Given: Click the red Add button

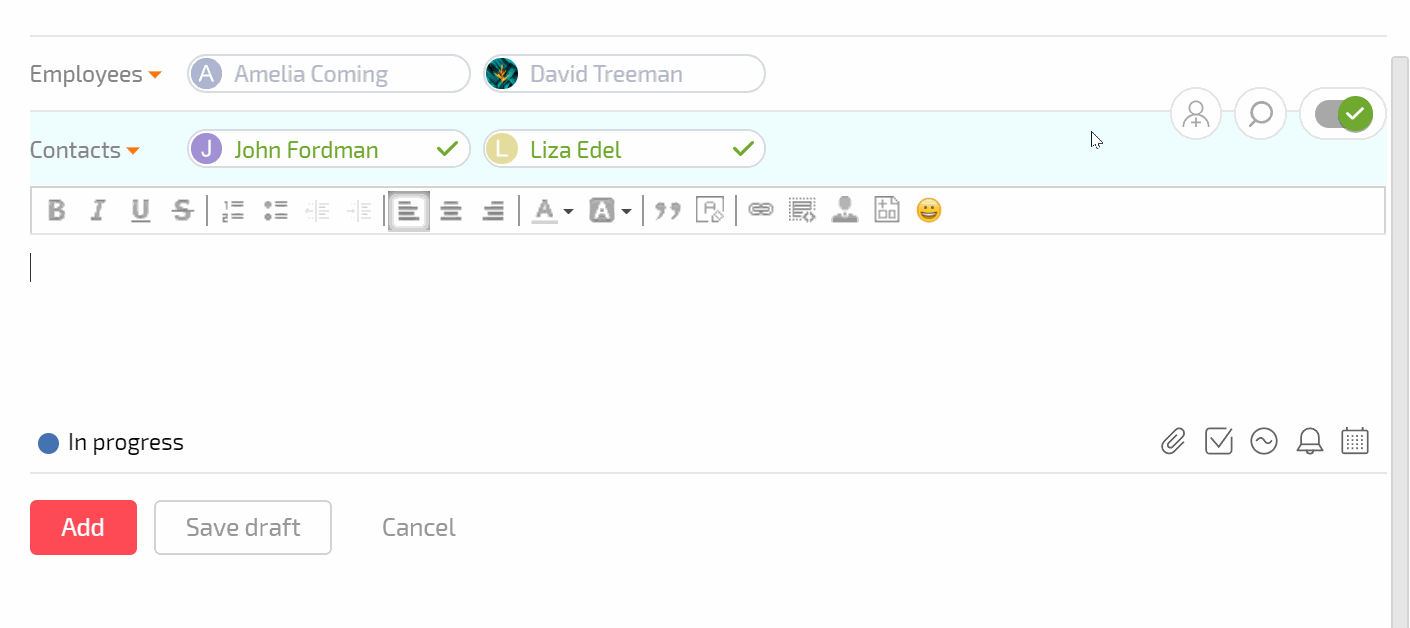Looking at the screenshot, I should click(83, 527).
